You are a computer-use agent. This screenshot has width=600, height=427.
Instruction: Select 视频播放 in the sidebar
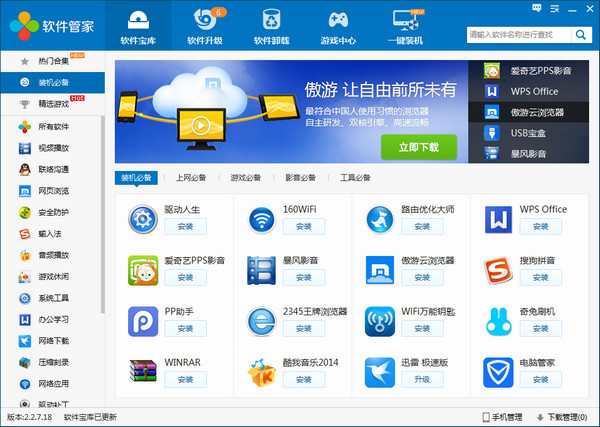(53, 148)
